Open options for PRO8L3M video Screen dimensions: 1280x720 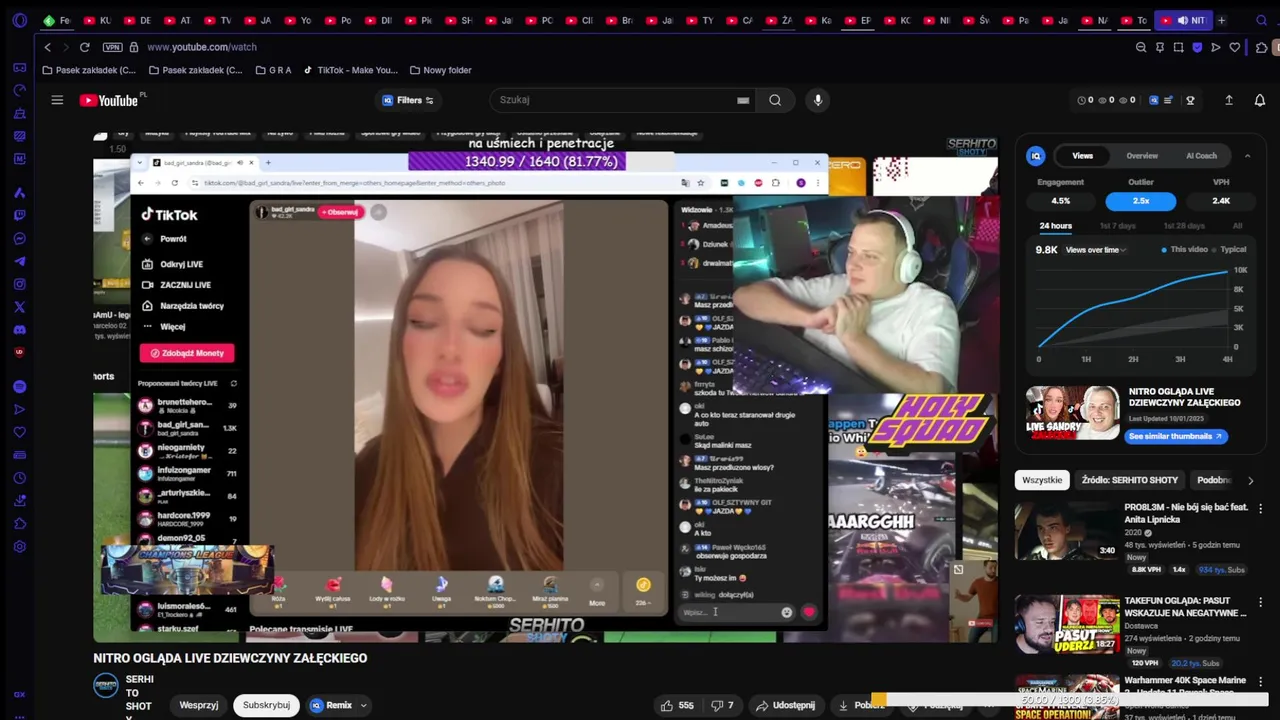(x=1260, y=509)
